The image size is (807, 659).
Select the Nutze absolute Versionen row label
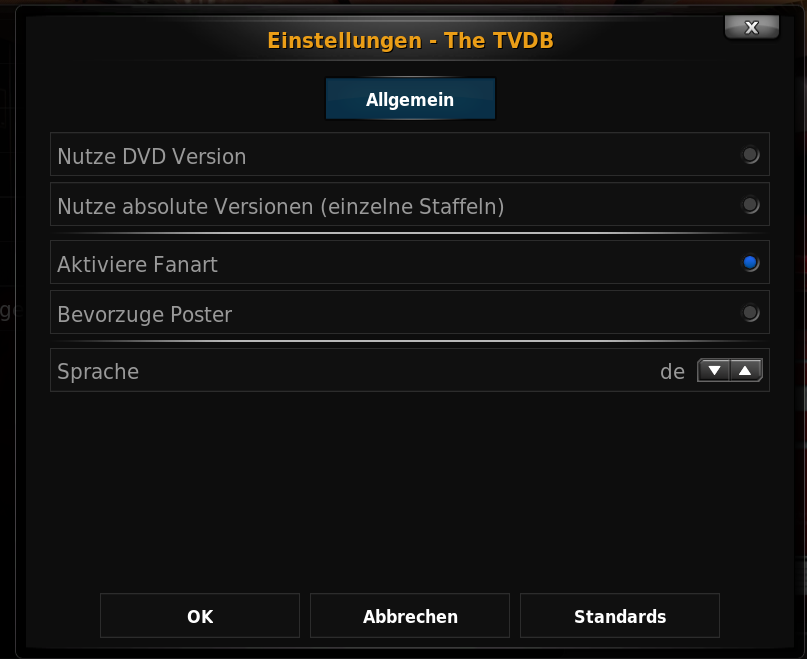pyautogui.click(x=281, y=206)
